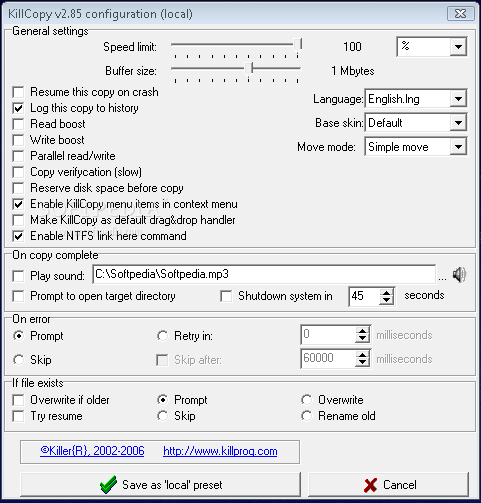Enable Try resume checkbox

18,416
